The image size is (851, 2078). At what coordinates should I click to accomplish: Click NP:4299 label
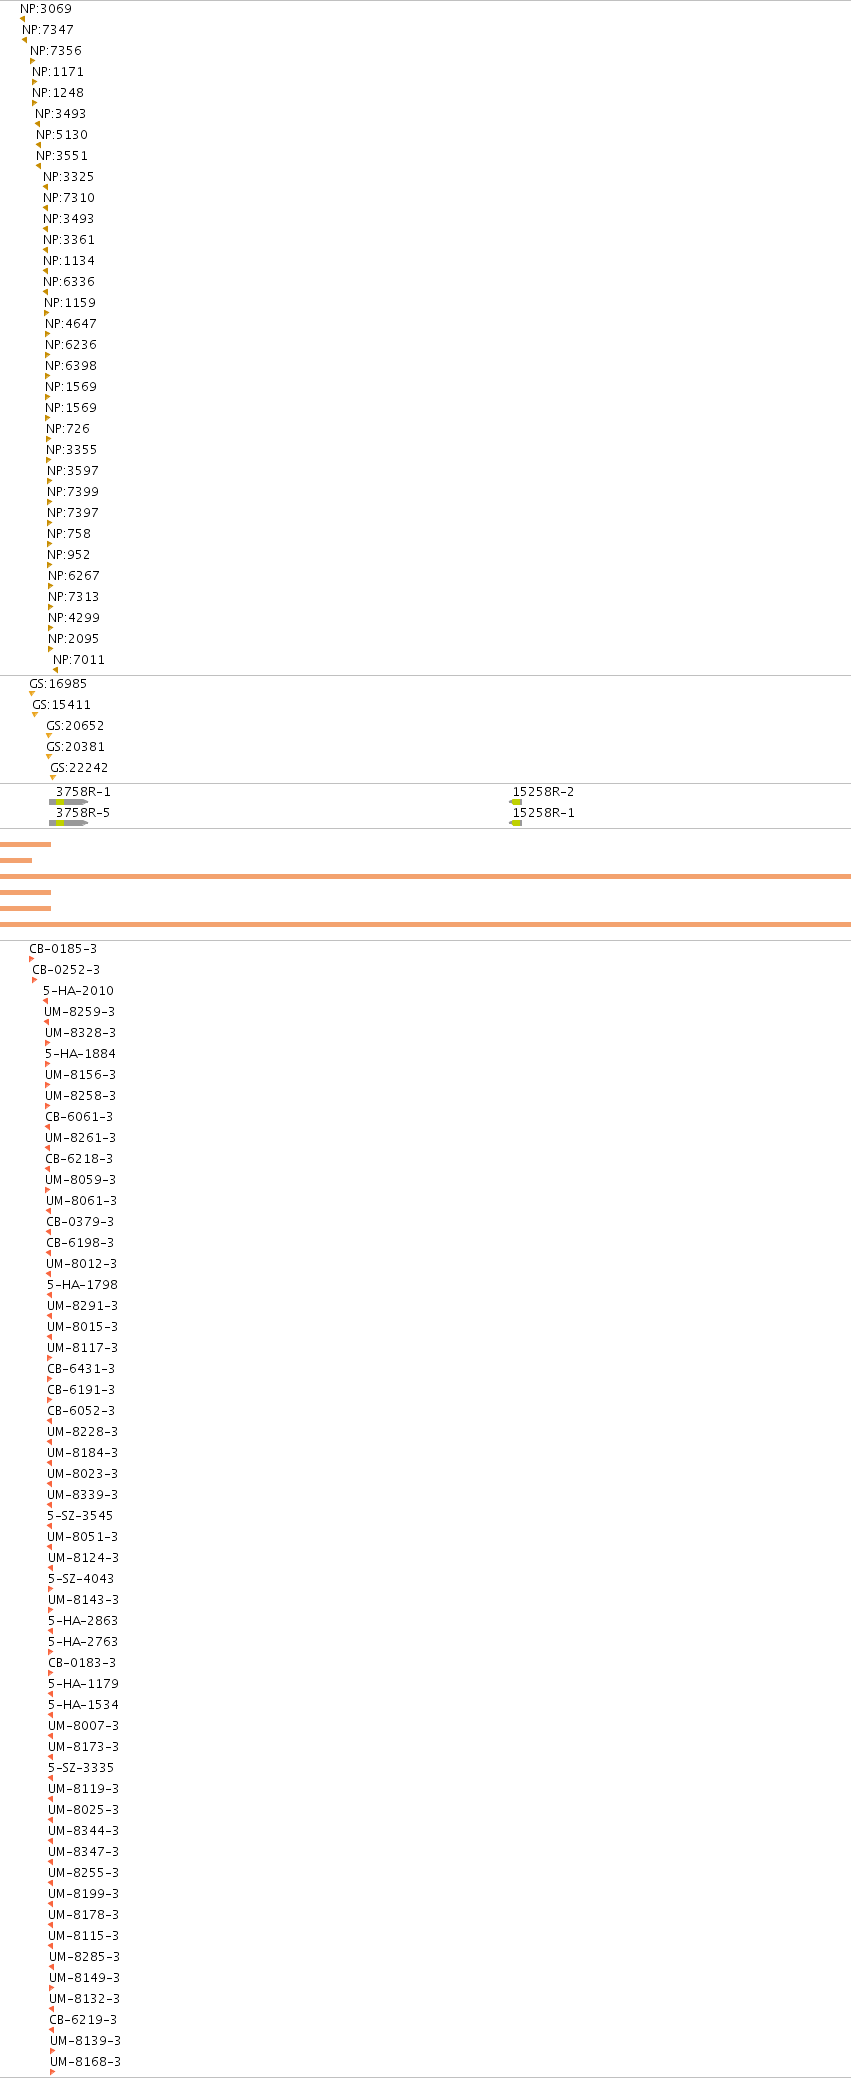click(74, 618)
